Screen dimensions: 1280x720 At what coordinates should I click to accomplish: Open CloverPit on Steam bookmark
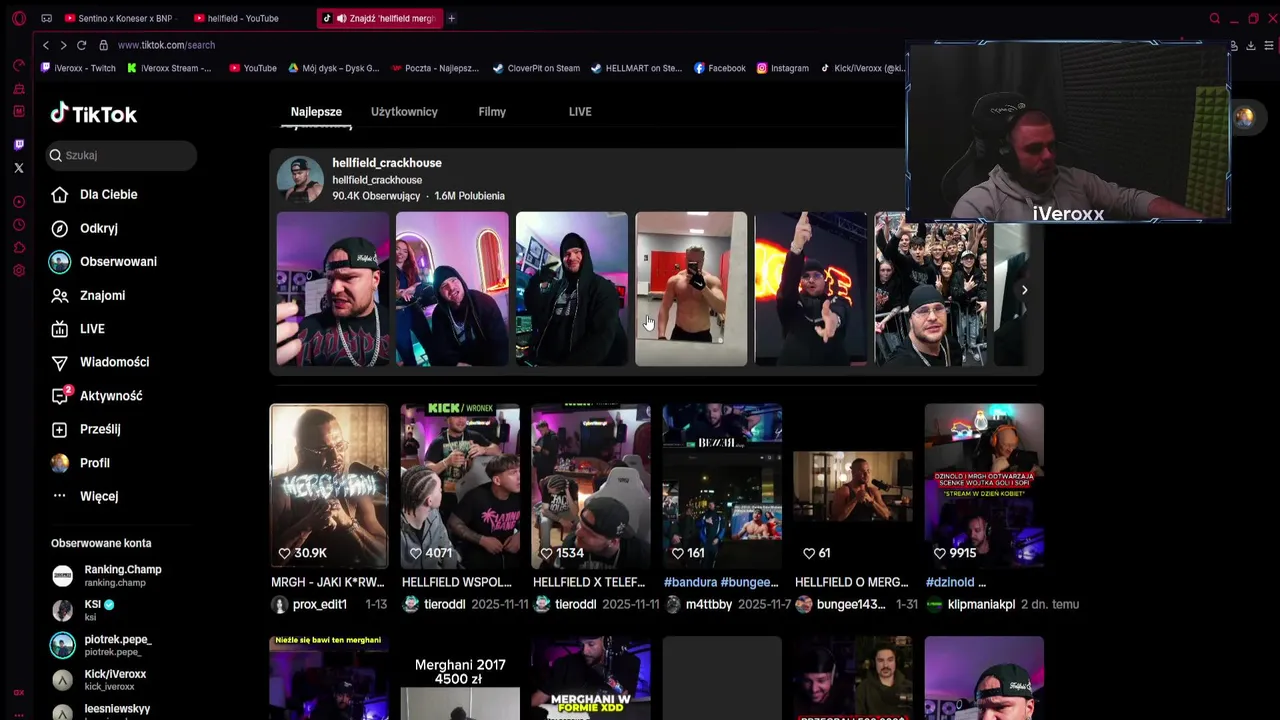pyautogui.click(x=536, y=68)
